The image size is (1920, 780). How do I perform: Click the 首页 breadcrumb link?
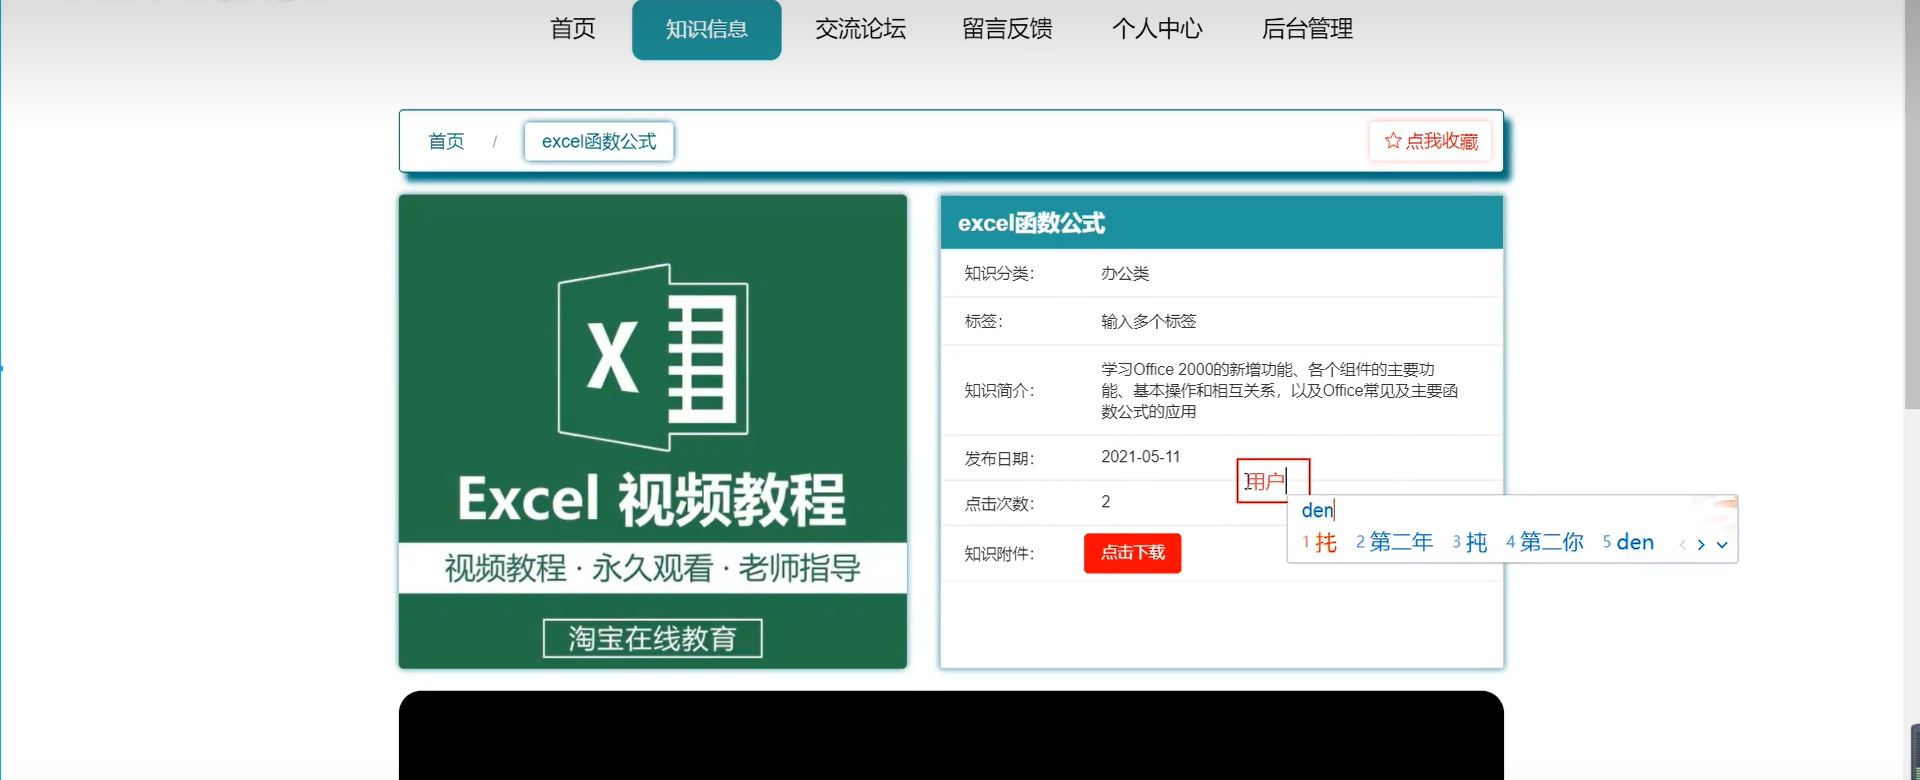[x=446, y=141]
